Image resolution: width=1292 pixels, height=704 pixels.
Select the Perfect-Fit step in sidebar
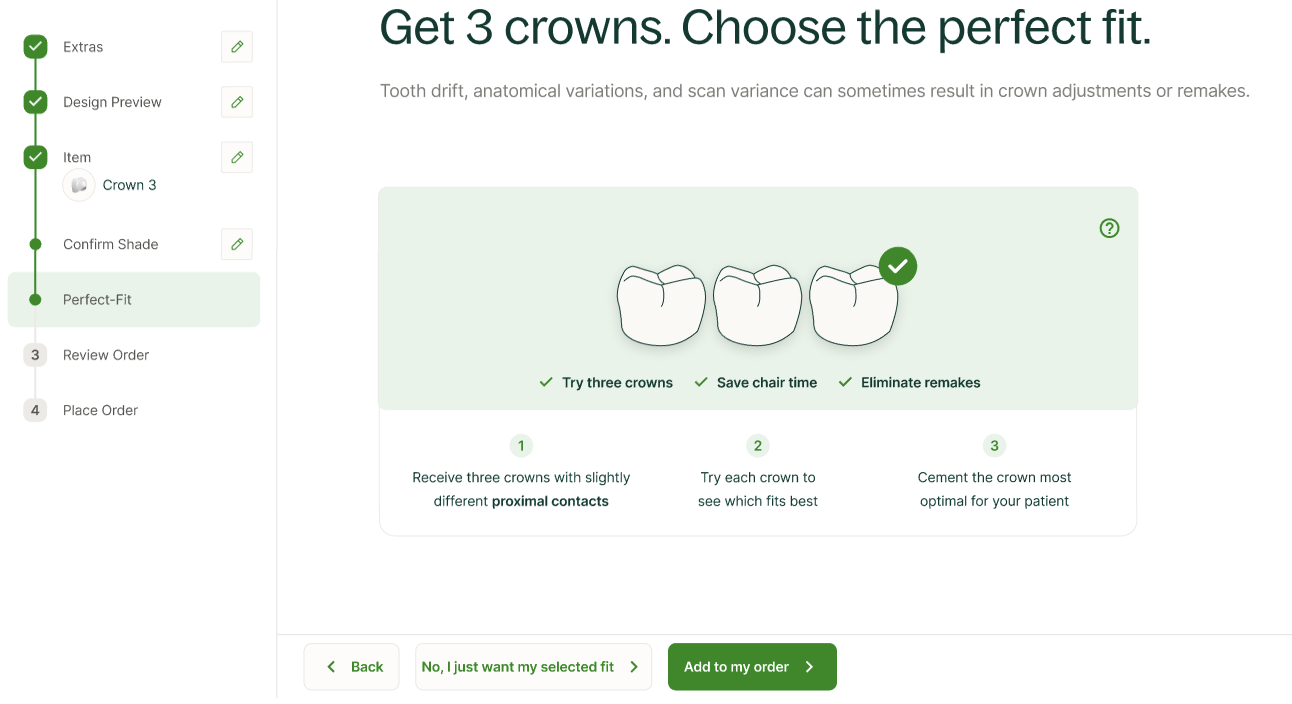point(134,300)
